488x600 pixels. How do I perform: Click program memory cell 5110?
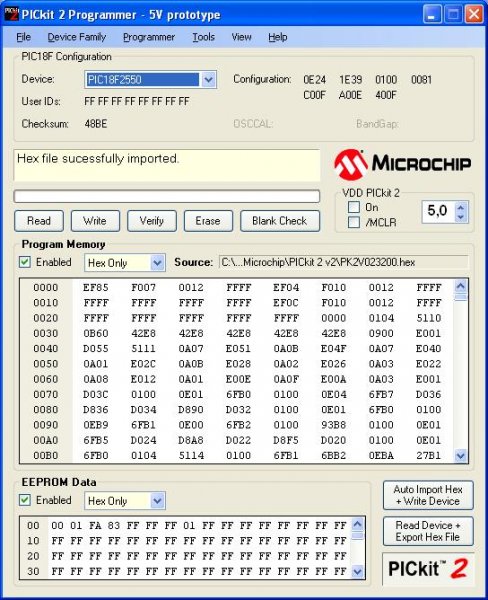click(x=429, y=318)
